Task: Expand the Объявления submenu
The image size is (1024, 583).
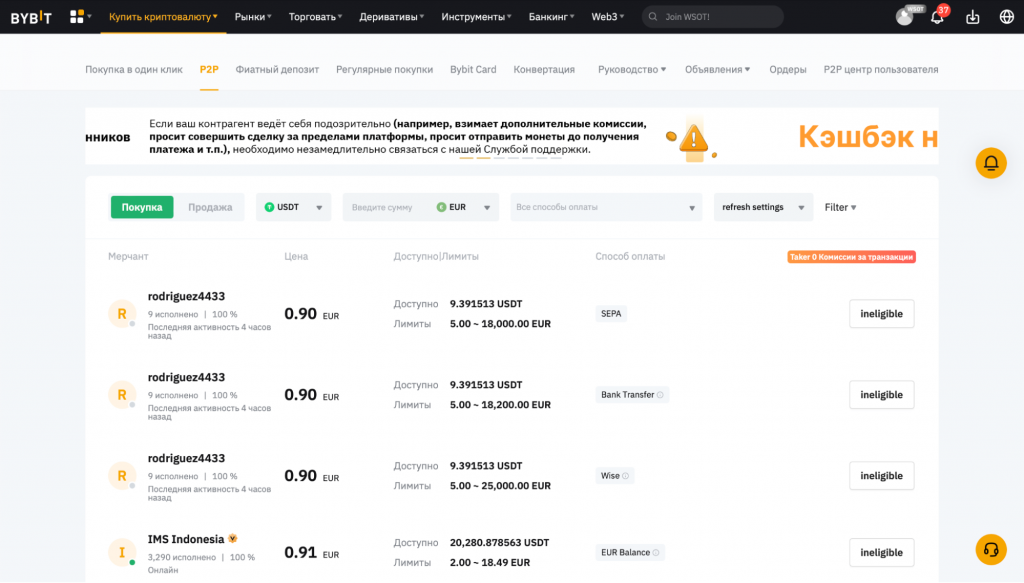Action: [717, 69]
